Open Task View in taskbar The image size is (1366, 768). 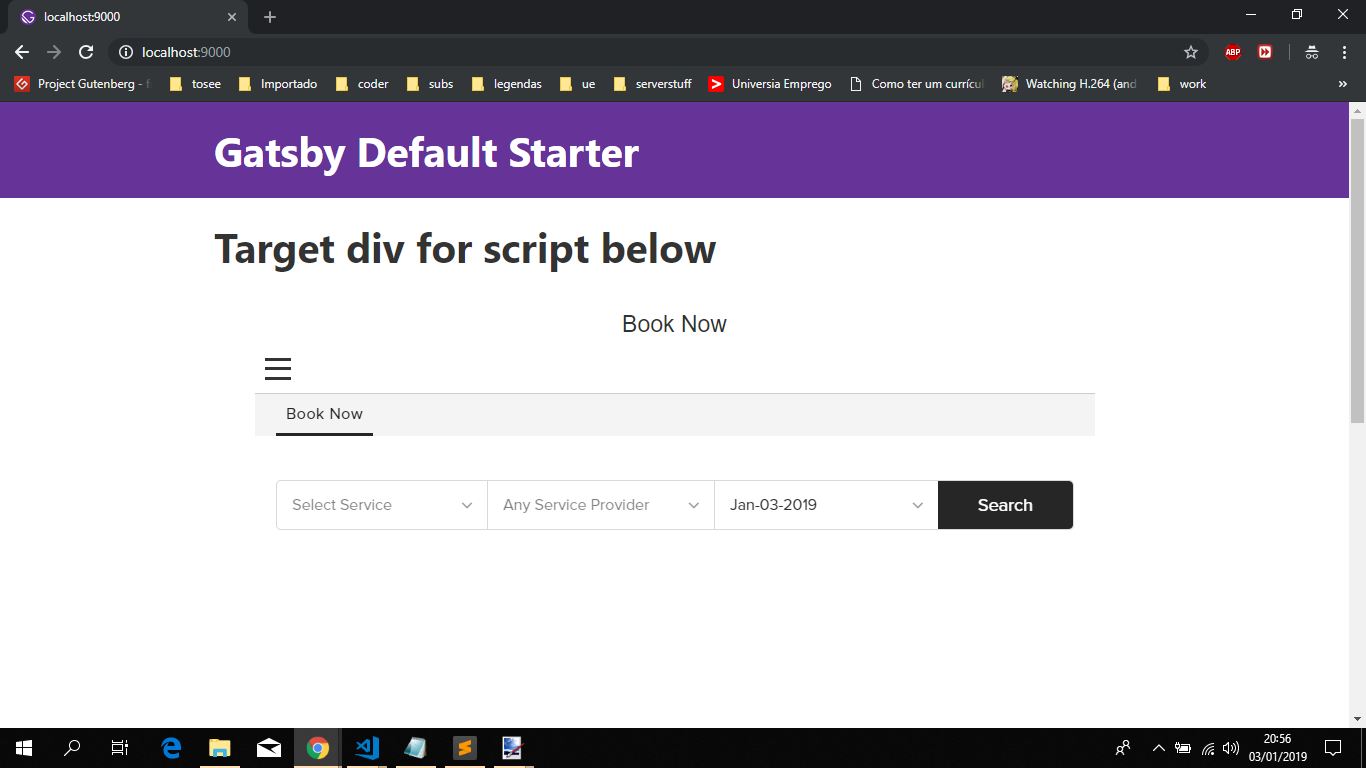point(120,748)
